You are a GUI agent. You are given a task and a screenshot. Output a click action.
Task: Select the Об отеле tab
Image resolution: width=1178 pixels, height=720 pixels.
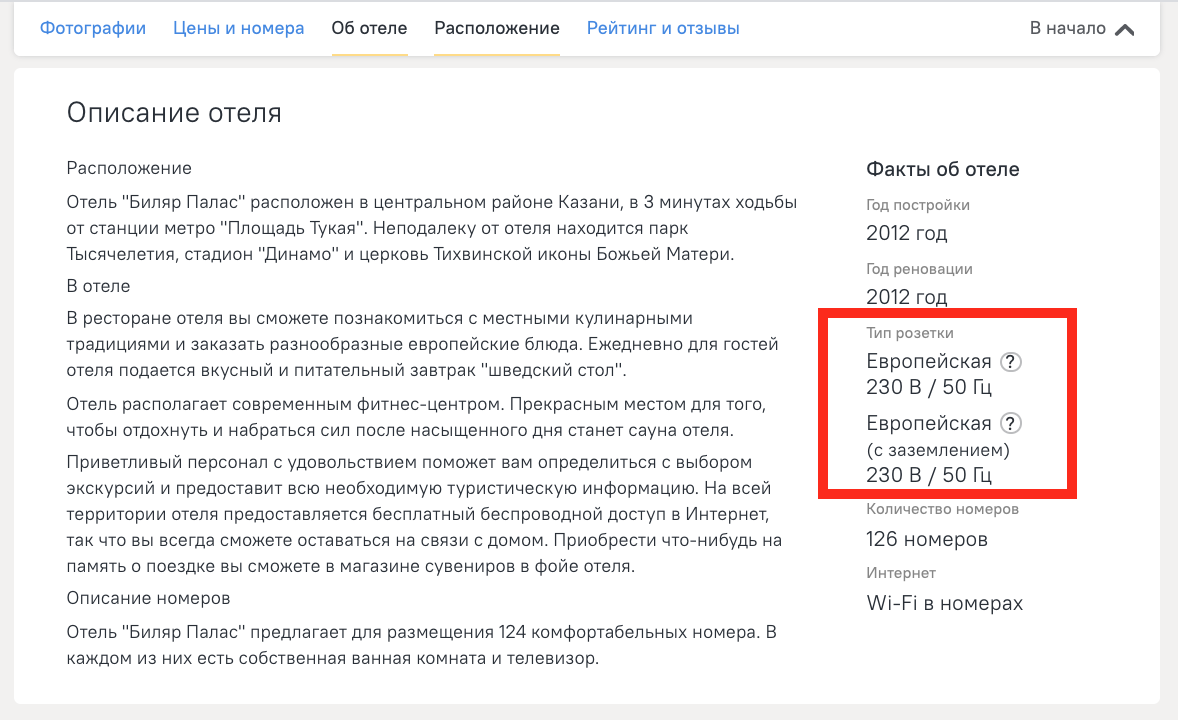tap(369, 28)
